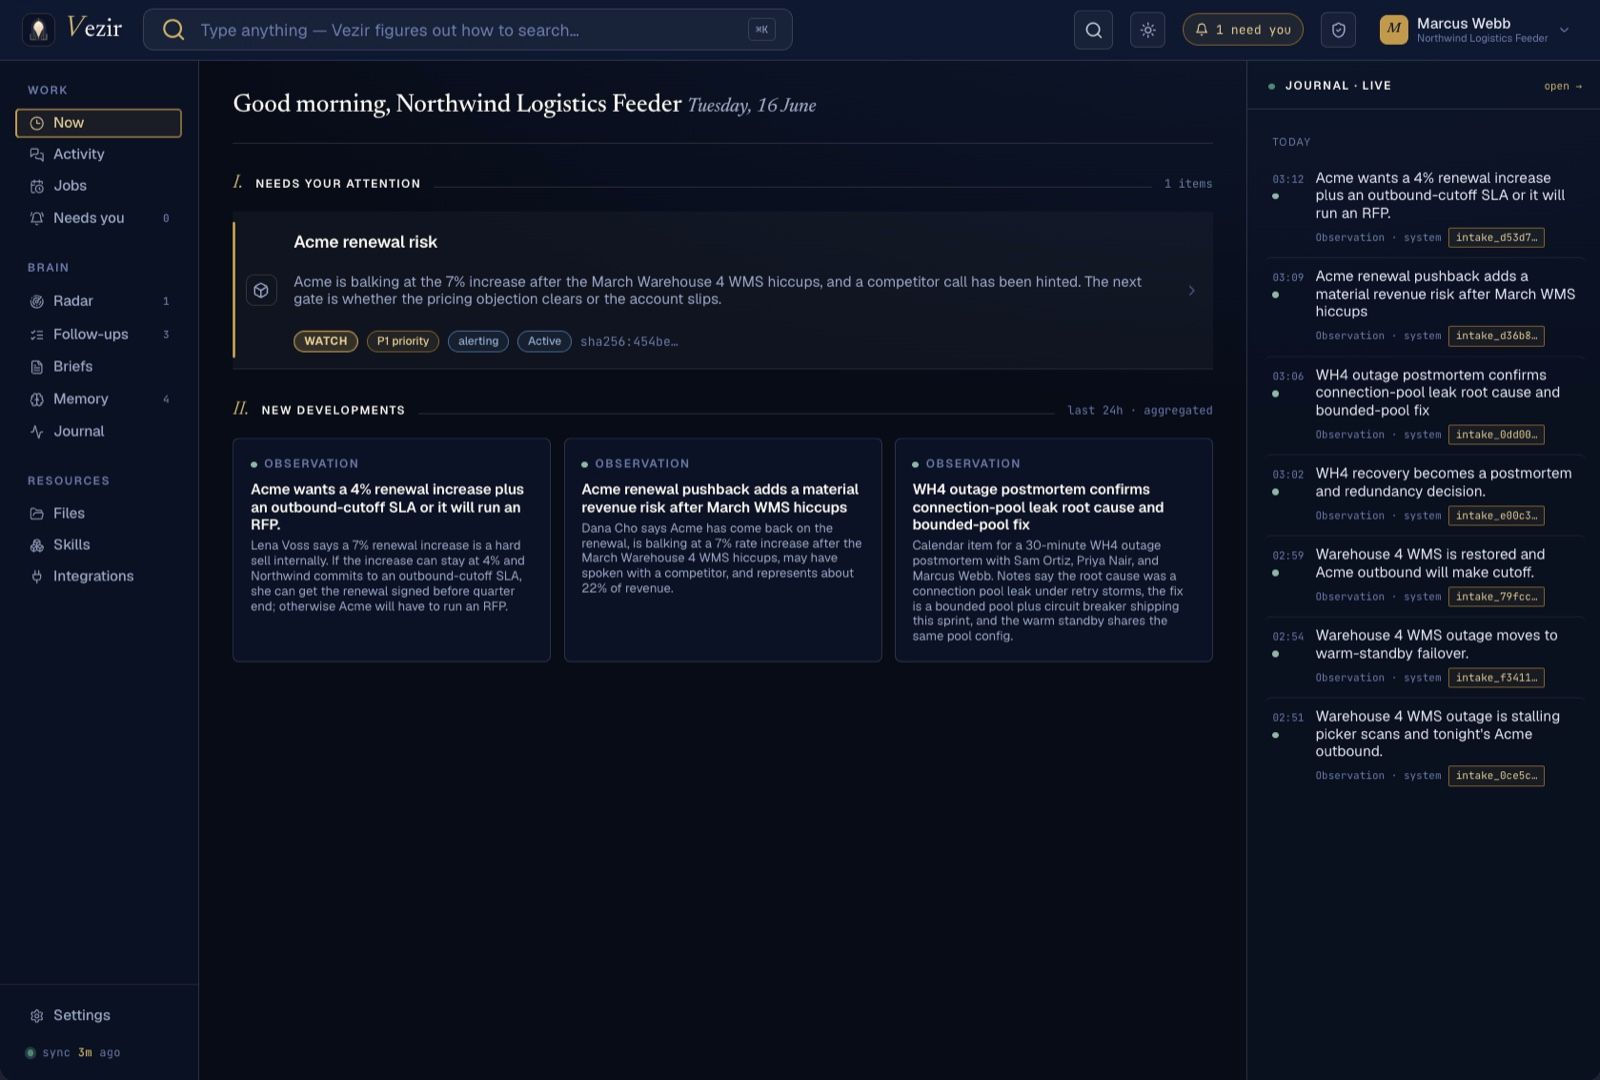Toggle light/dark theme sun icon
Screen dimensions: 1600x1080
point(1147,30)
